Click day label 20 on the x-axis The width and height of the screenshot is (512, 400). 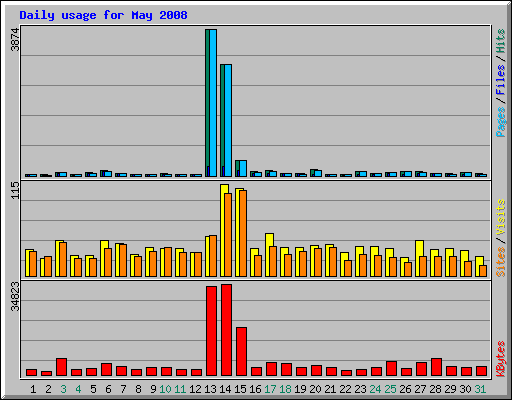[x=315, y=389]
